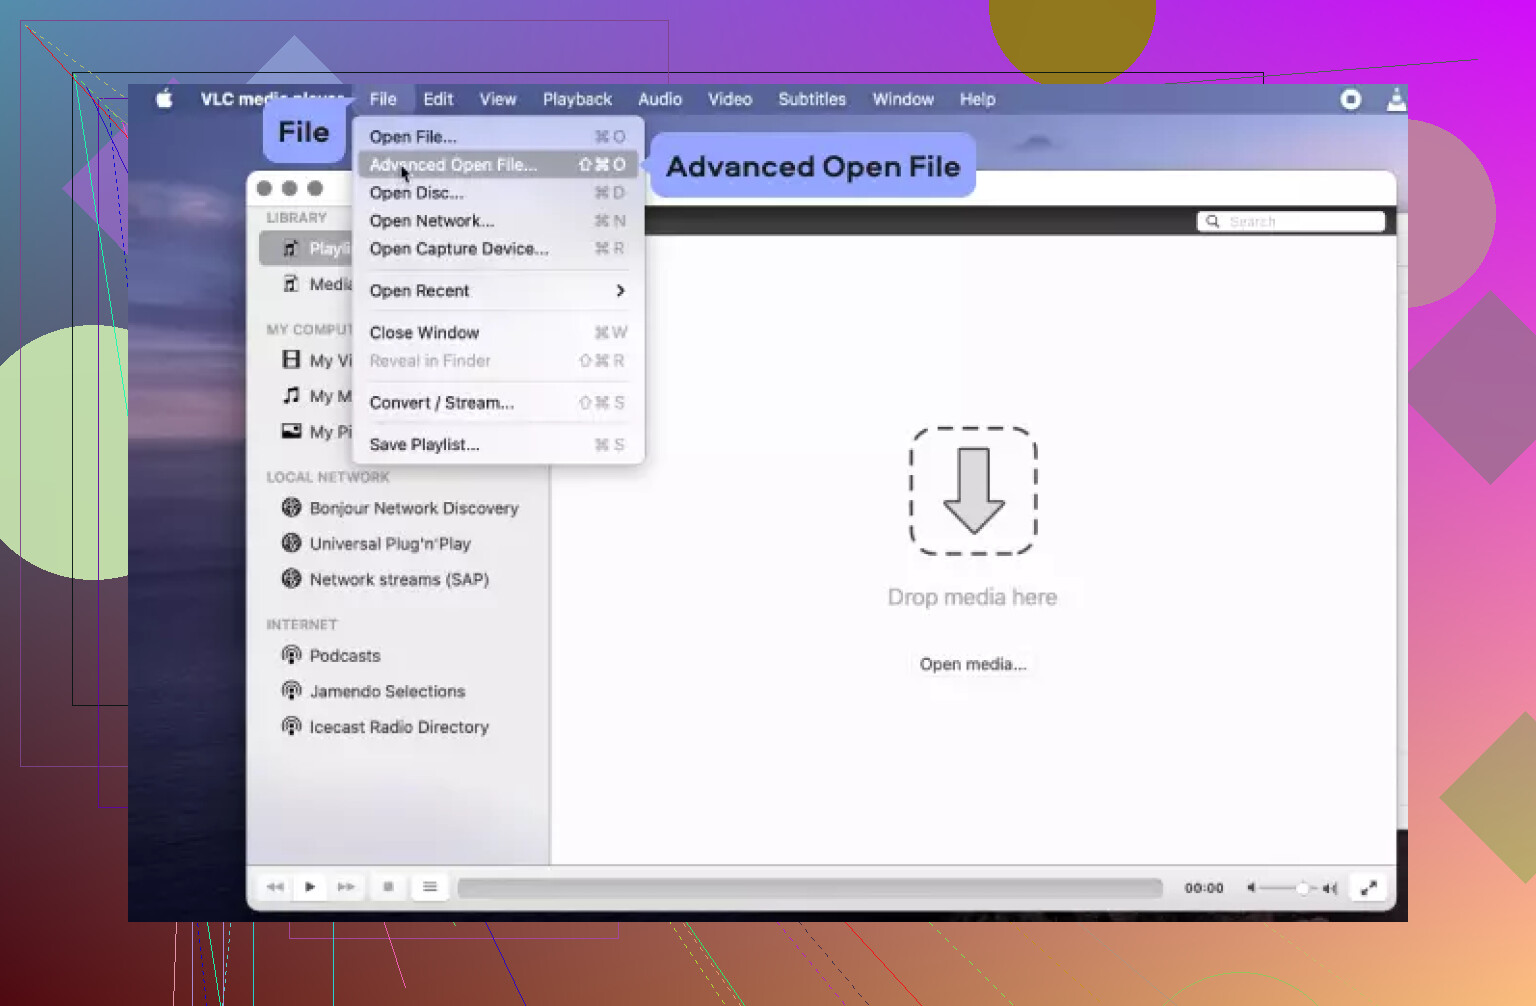Open the Apple menu
Screen dimensions: 1536x1006
(x=165, y=98)
